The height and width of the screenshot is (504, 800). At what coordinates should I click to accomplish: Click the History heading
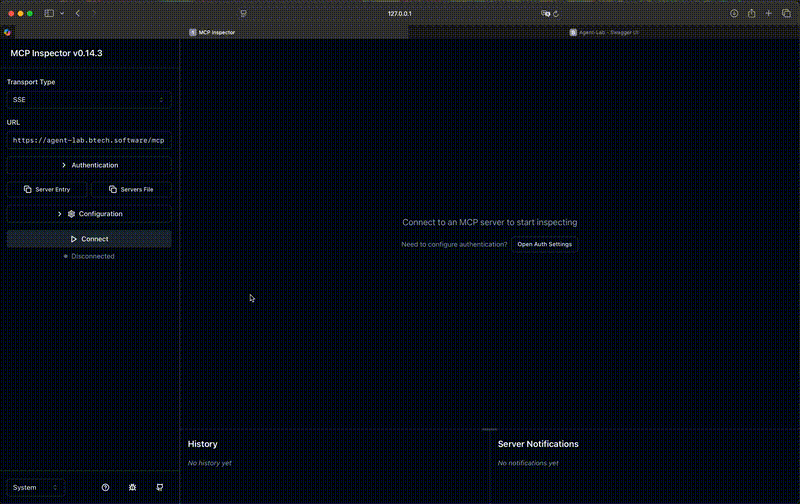coord(203,444)
